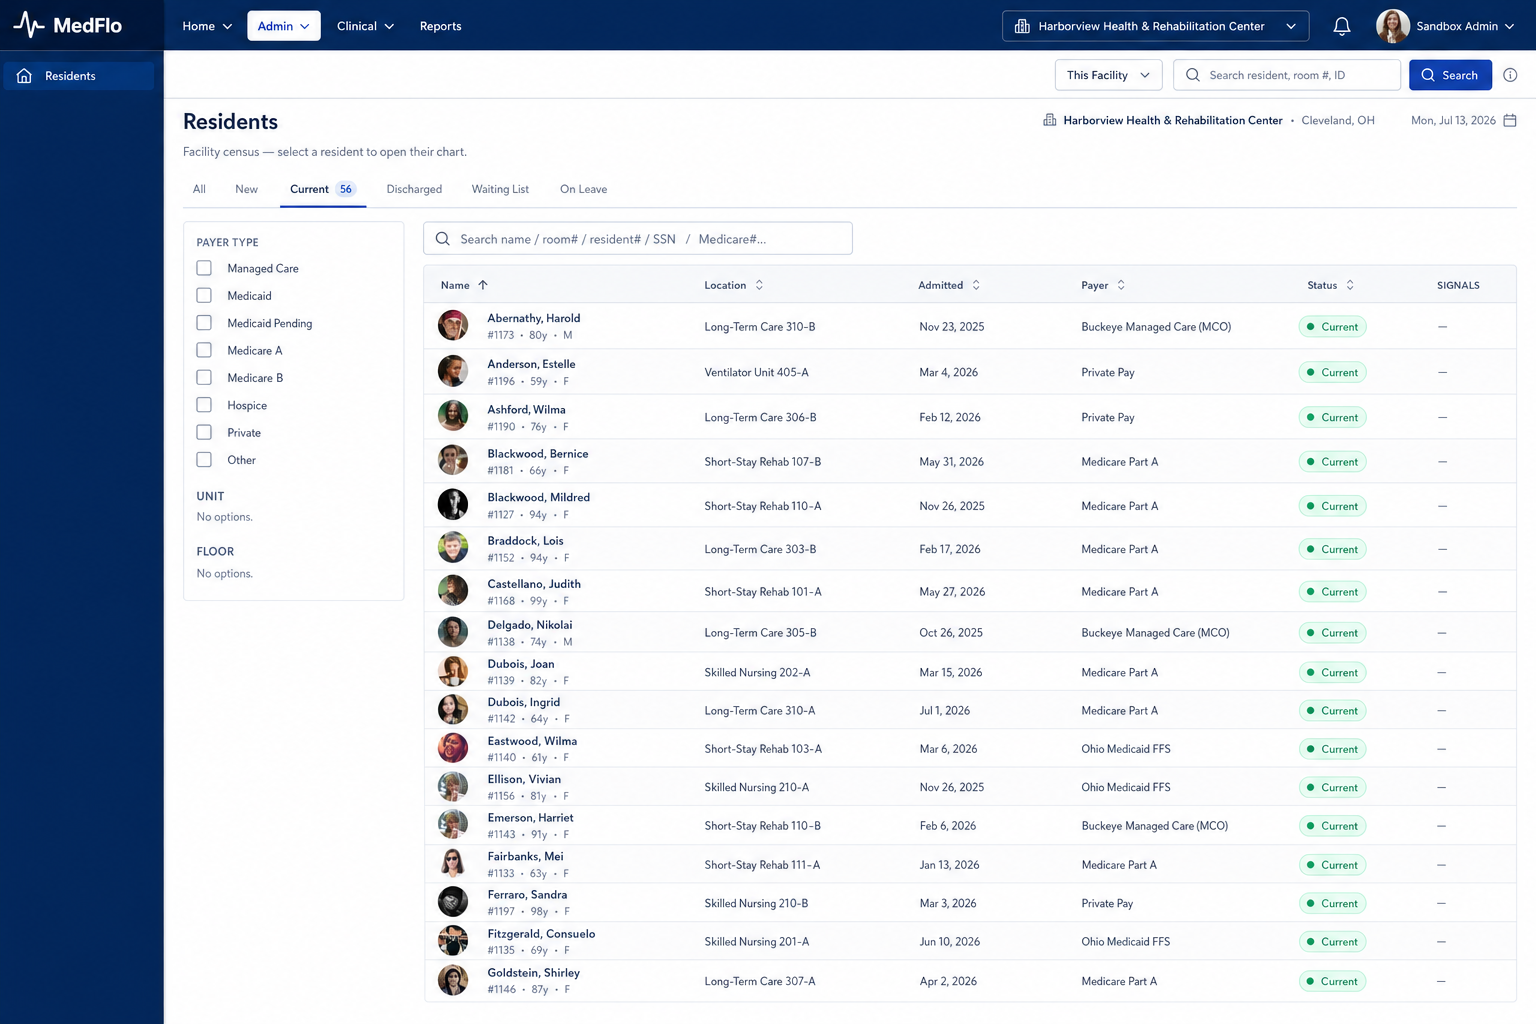This screenshot has width=1536, height=1024.
Task: Toggle the Other payer checkbox
Action: click(204, 460)
